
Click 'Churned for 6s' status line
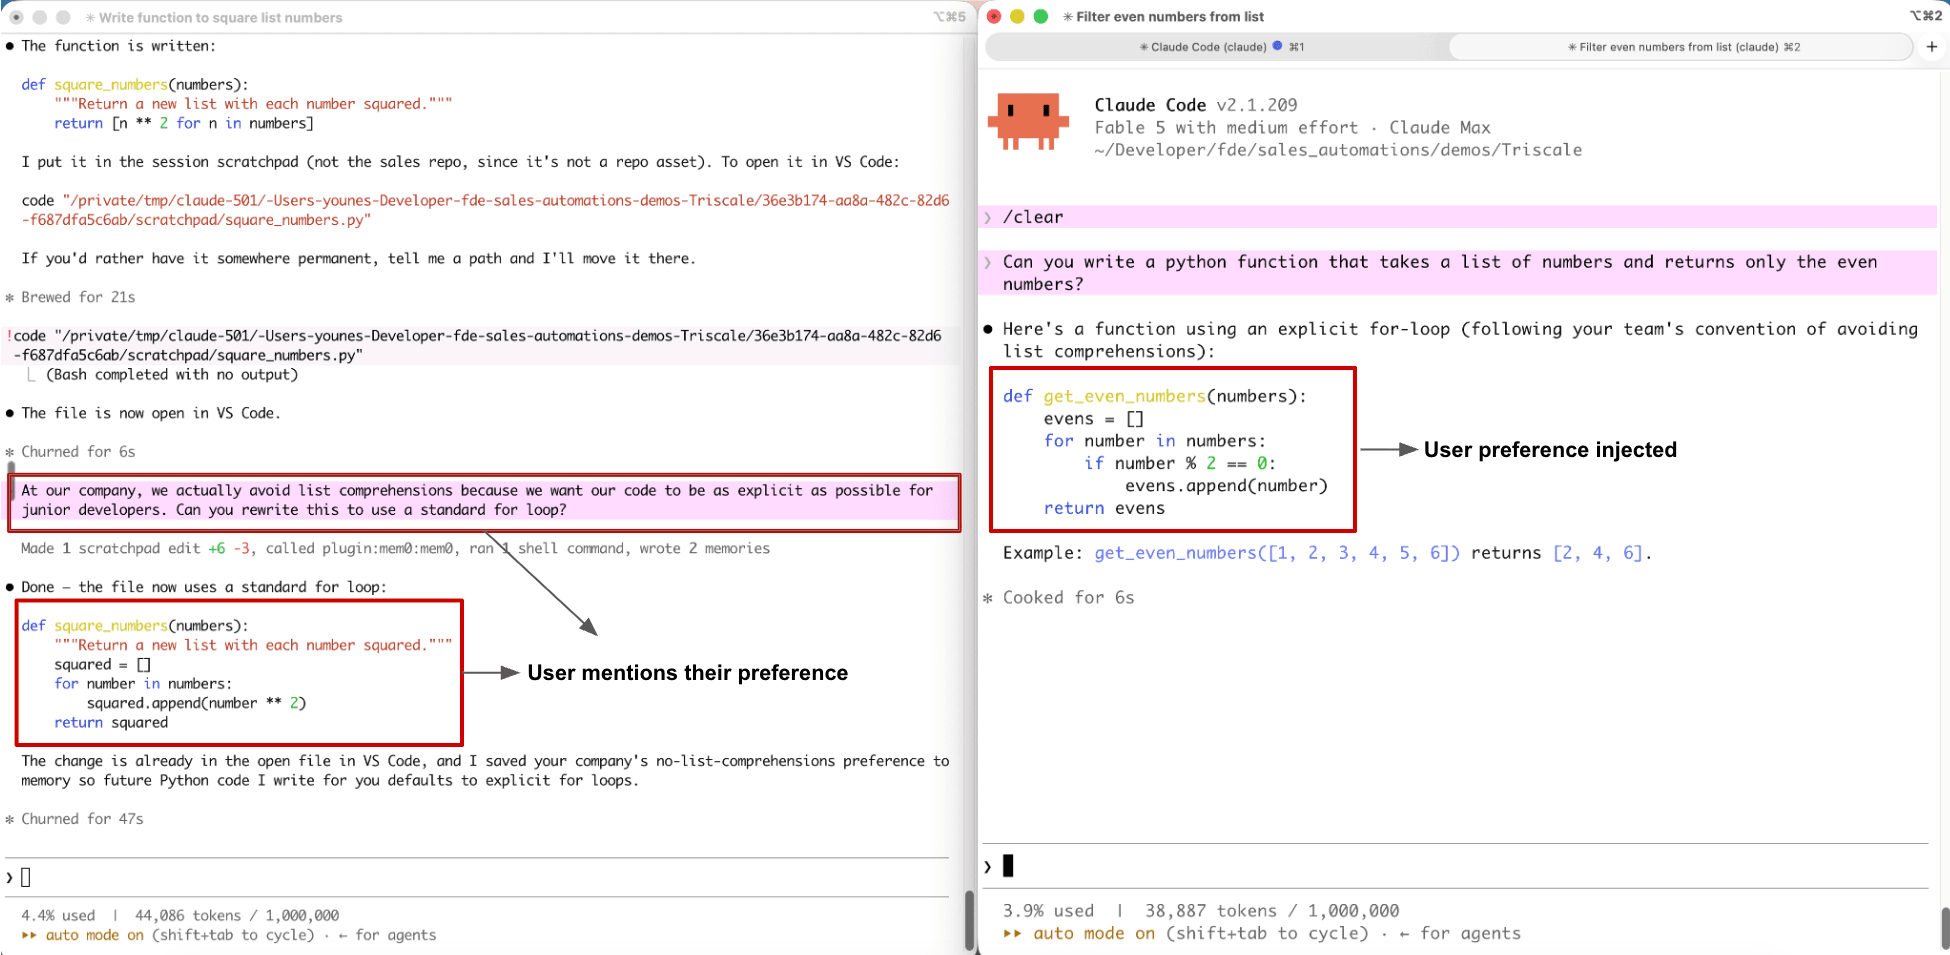click(x=78, y=452)
